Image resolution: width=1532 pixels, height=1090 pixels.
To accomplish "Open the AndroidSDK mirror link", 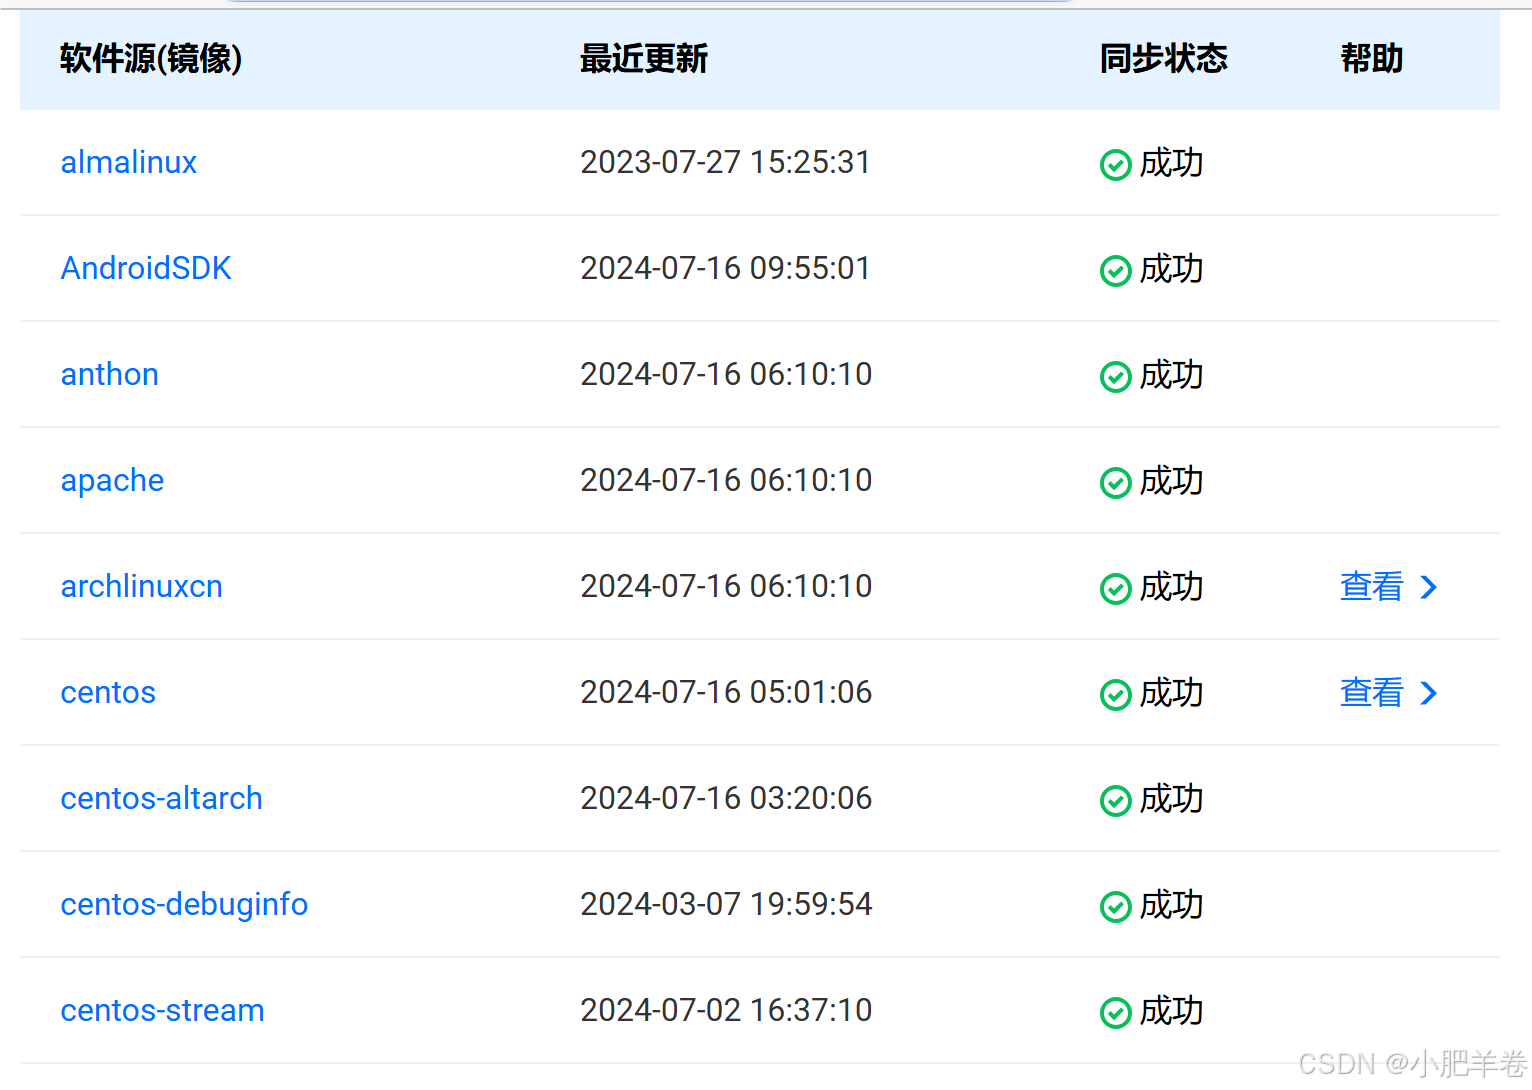I will pyautogui.click(x=146, y=268).
